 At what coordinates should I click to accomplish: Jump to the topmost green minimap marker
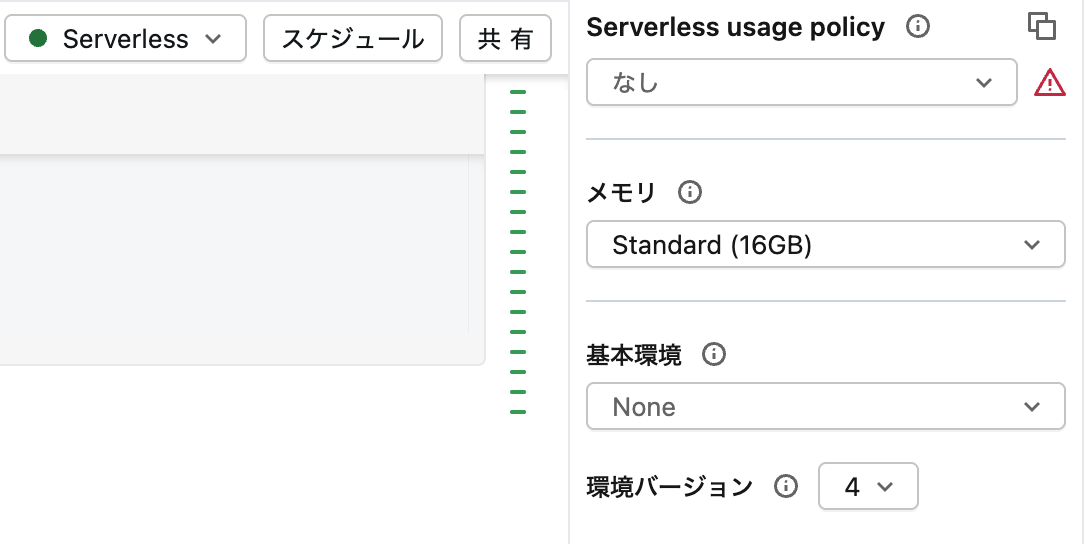coord(517,91)
